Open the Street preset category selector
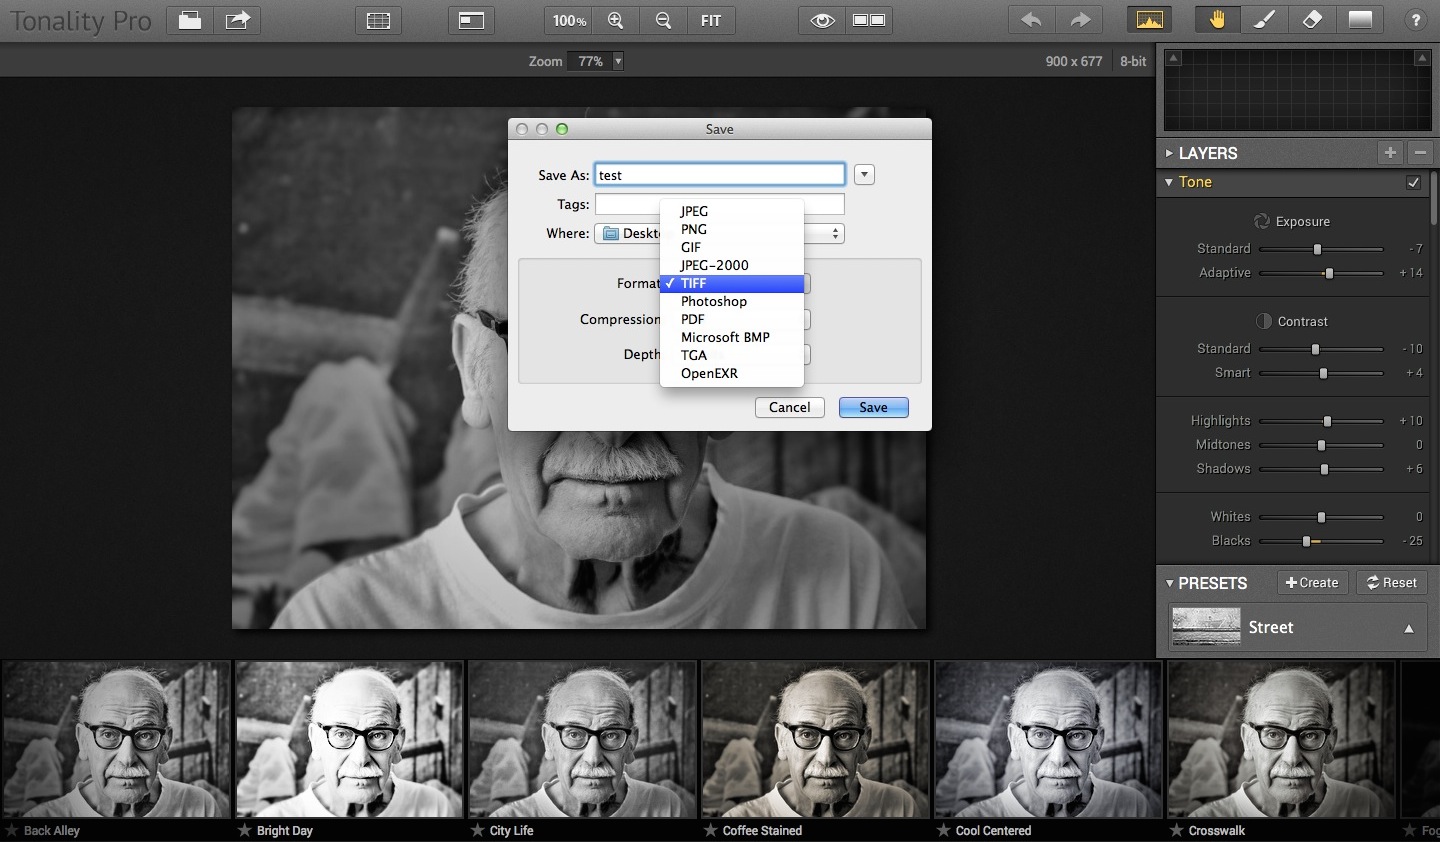1440x842 pixels. pyautogui.click(x=1297, y=628)
